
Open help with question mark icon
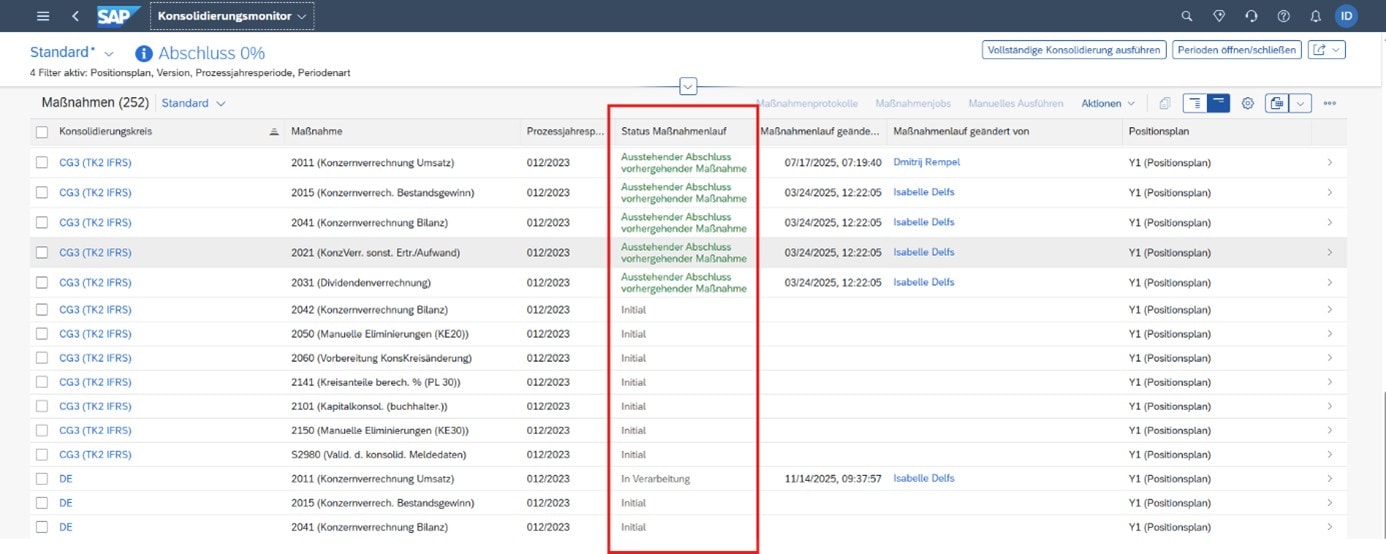coord(1283,16)
